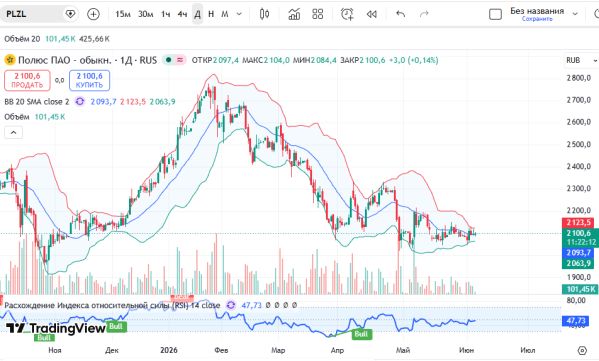Click the Сохранить link
599x361 pixels.
(537, 19)
